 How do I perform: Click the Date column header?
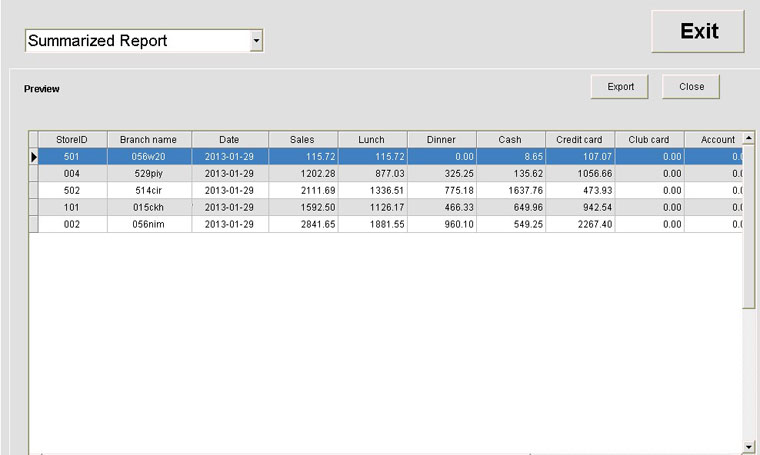(x=230, y=140)
